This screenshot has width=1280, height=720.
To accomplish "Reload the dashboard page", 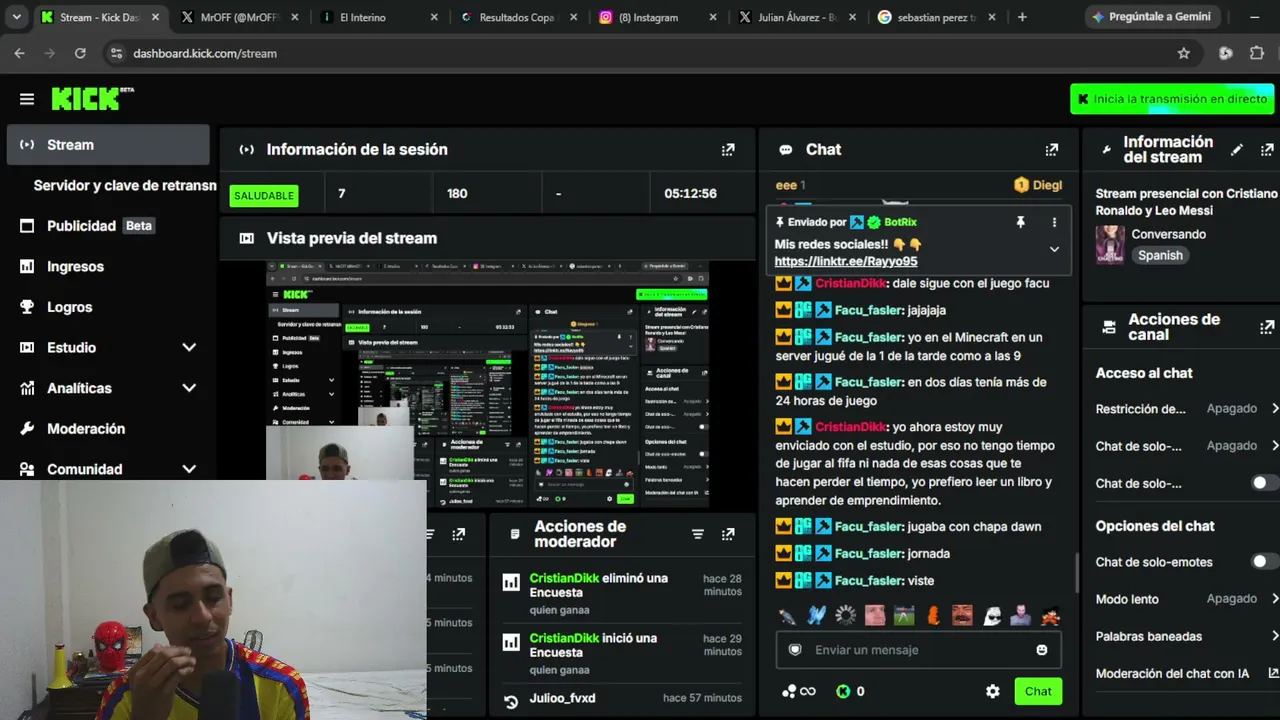I will click(80, 53).
